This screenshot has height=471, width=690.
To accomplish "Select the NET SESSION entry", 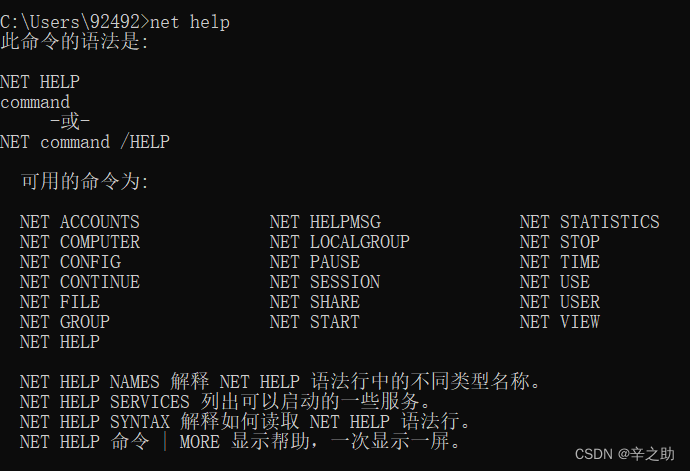I will [325, 282].
